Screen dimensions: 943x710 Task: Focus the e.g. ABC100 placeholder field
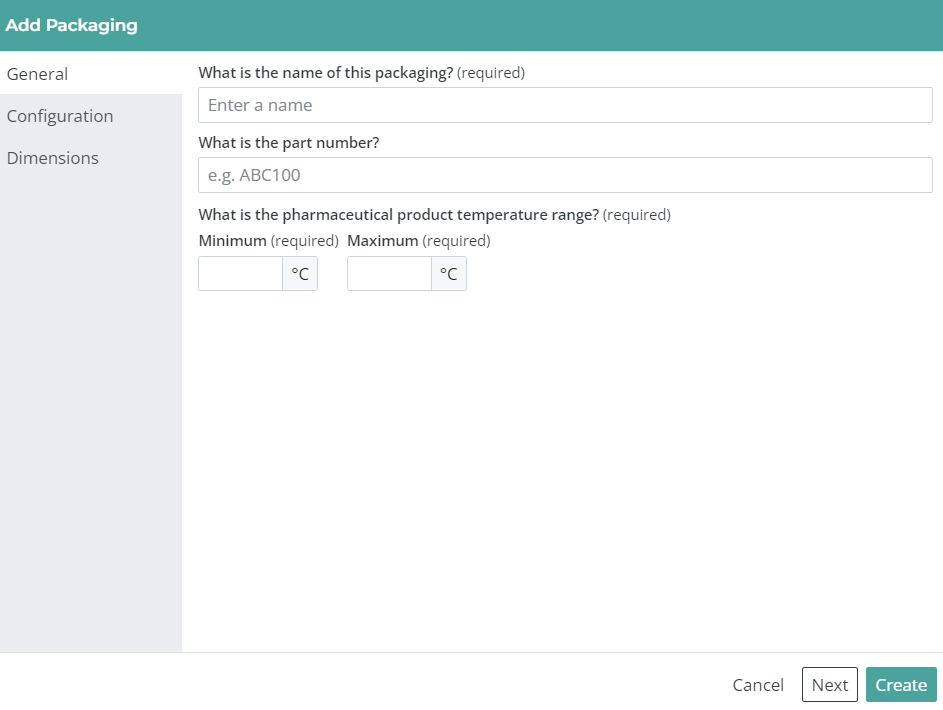[x=565, y=175]
